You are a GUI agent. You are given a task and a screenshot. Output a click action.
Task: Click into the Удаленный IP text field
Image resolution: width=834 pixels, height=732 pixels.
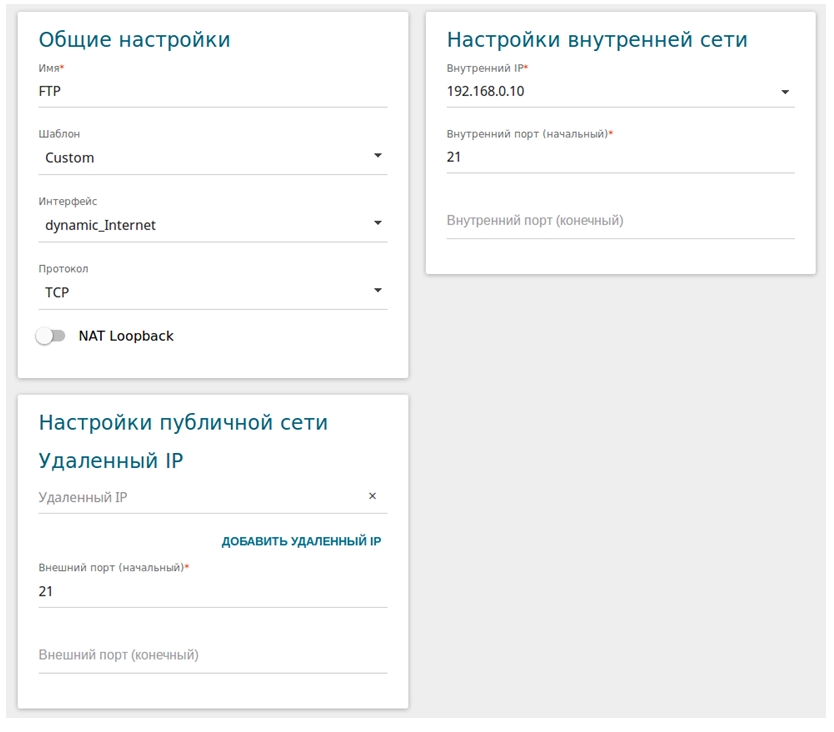[x=198, y=497]
